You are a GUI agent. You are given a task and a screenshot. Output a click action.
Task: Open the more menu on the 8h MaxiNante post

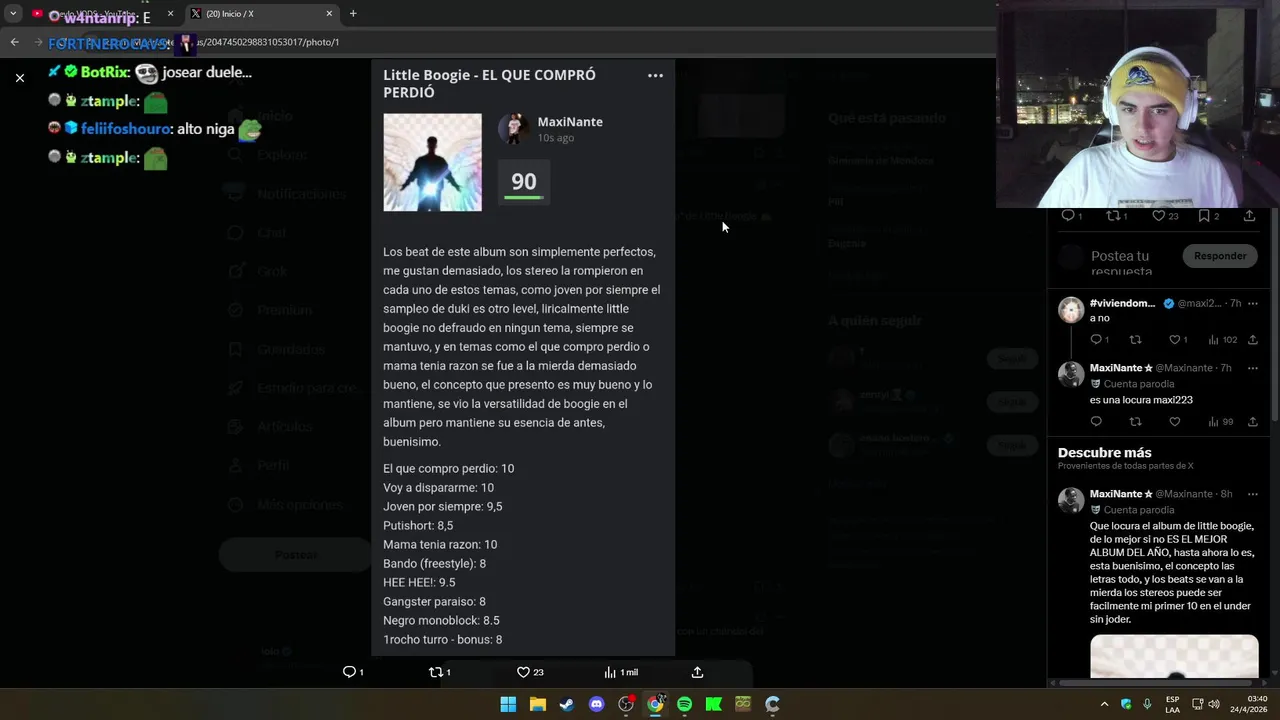click(x=1252, y=494)
